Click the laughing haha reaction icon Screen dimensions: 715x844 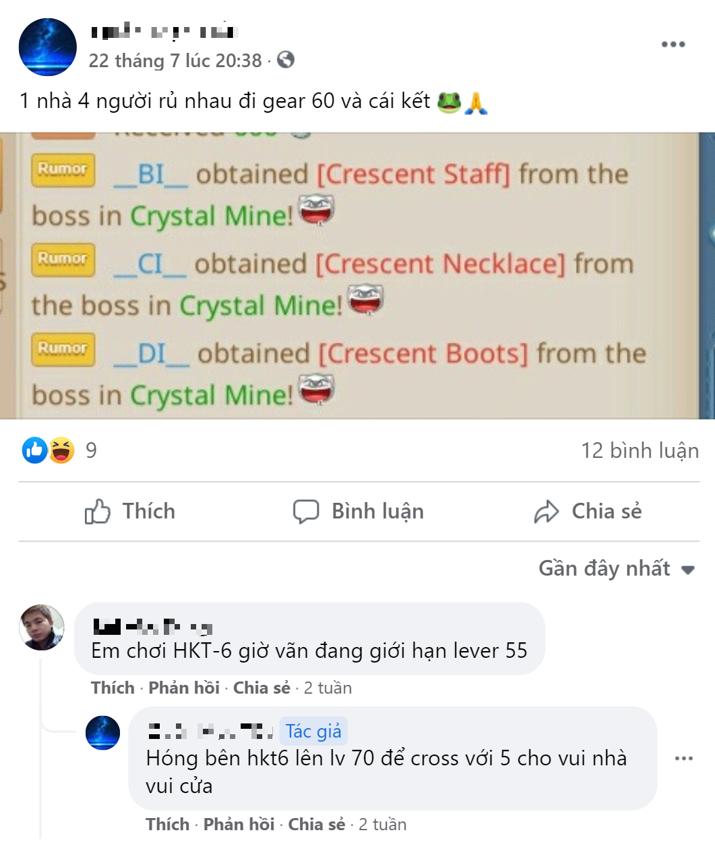[x=62, y=450]
